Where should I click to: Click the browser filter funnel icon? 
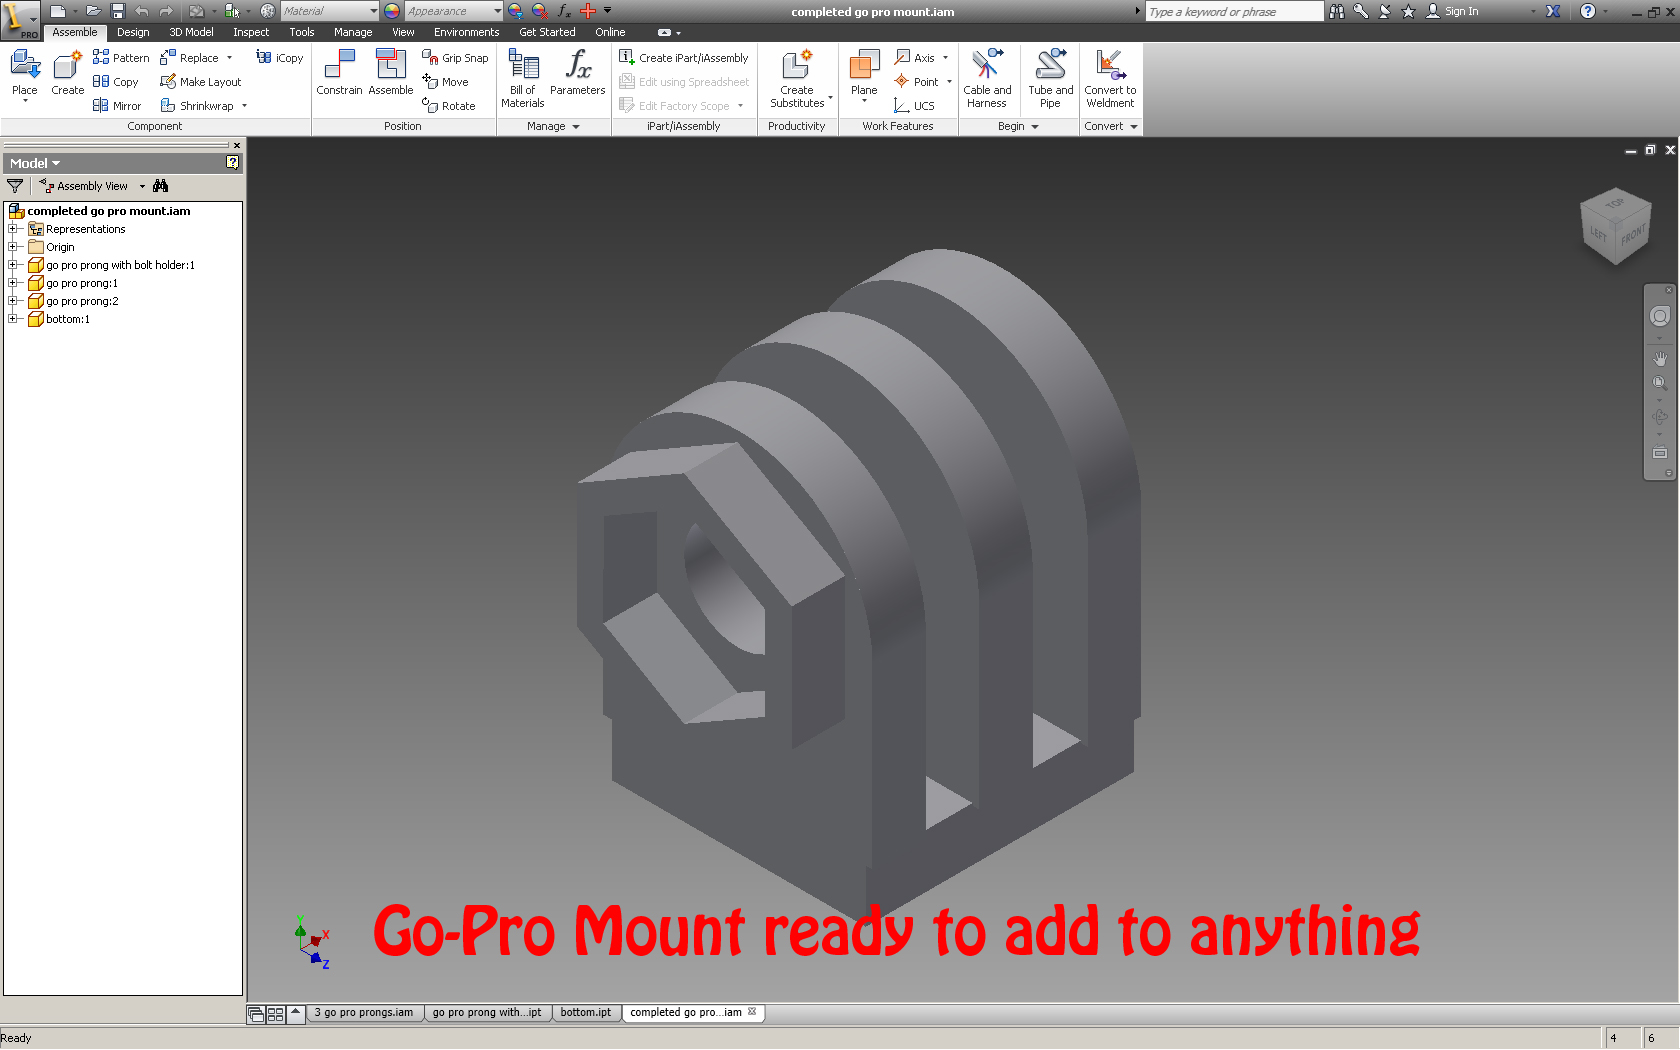click(x=15, y=186)
